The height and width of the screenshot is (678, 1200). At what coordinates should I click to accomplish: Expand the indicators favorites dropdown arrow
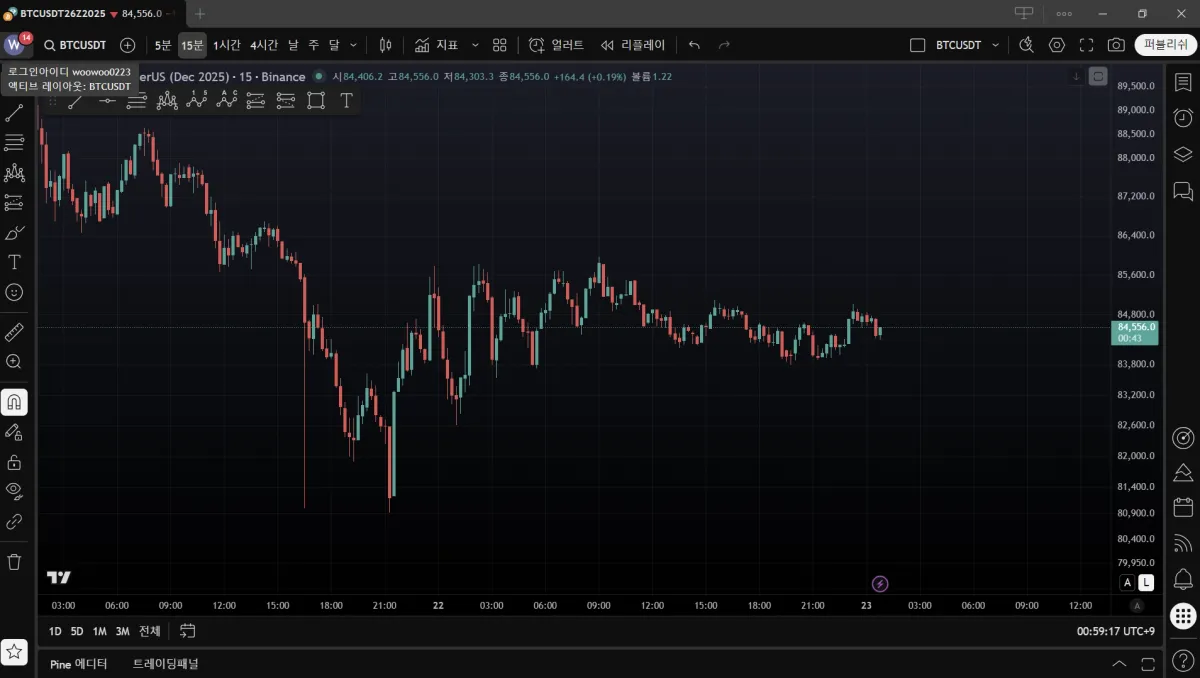coord(475,45)
